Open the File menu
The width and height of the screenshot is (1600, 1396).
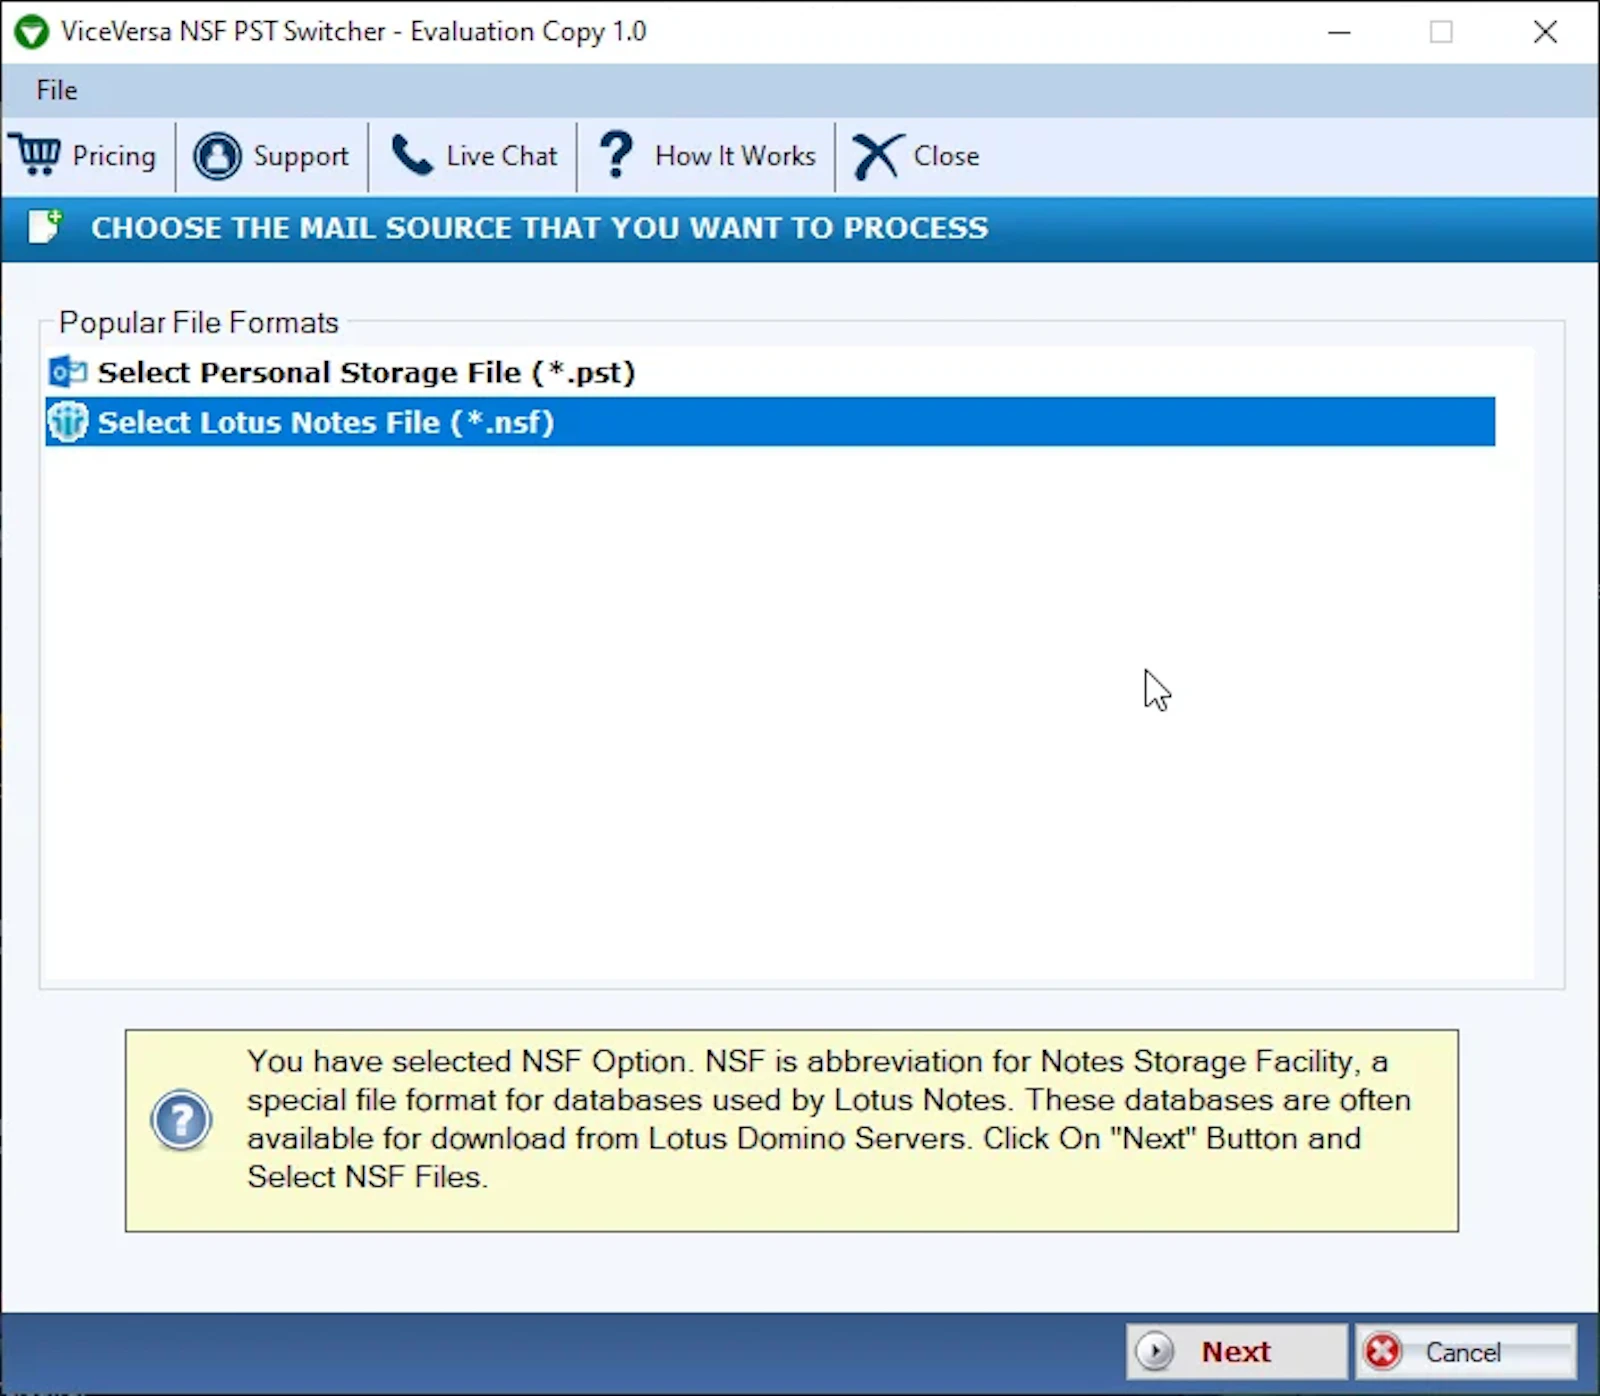[56, 90]
